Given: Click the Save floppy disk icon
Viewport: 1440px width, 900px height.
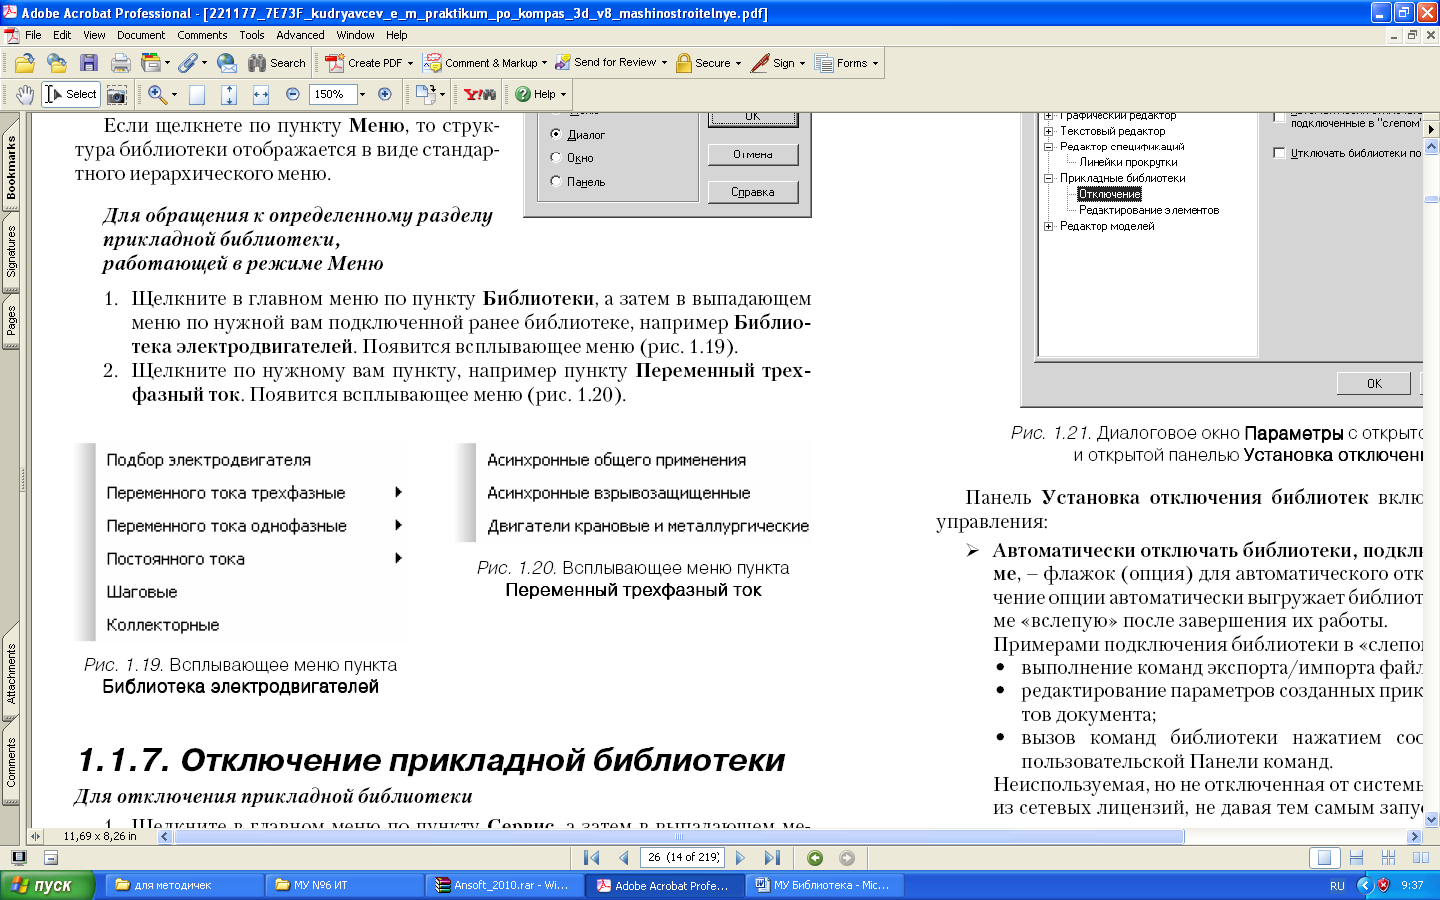Looking at the screenshot, I should (x=89, y=63).
